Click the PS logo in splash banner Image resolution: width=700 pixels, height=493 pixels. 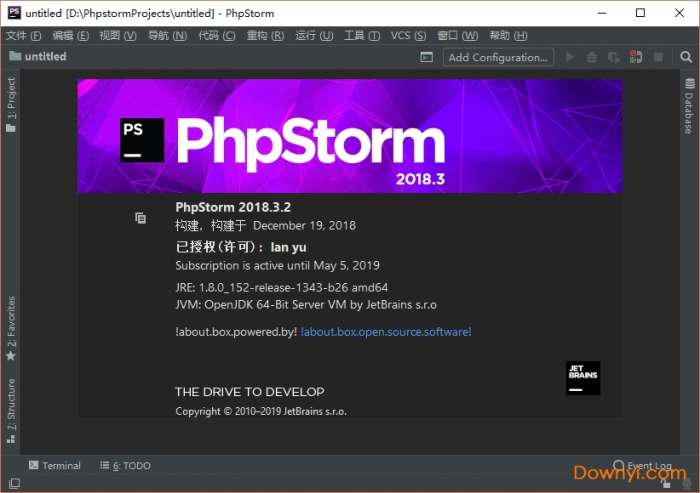(142, 140)
